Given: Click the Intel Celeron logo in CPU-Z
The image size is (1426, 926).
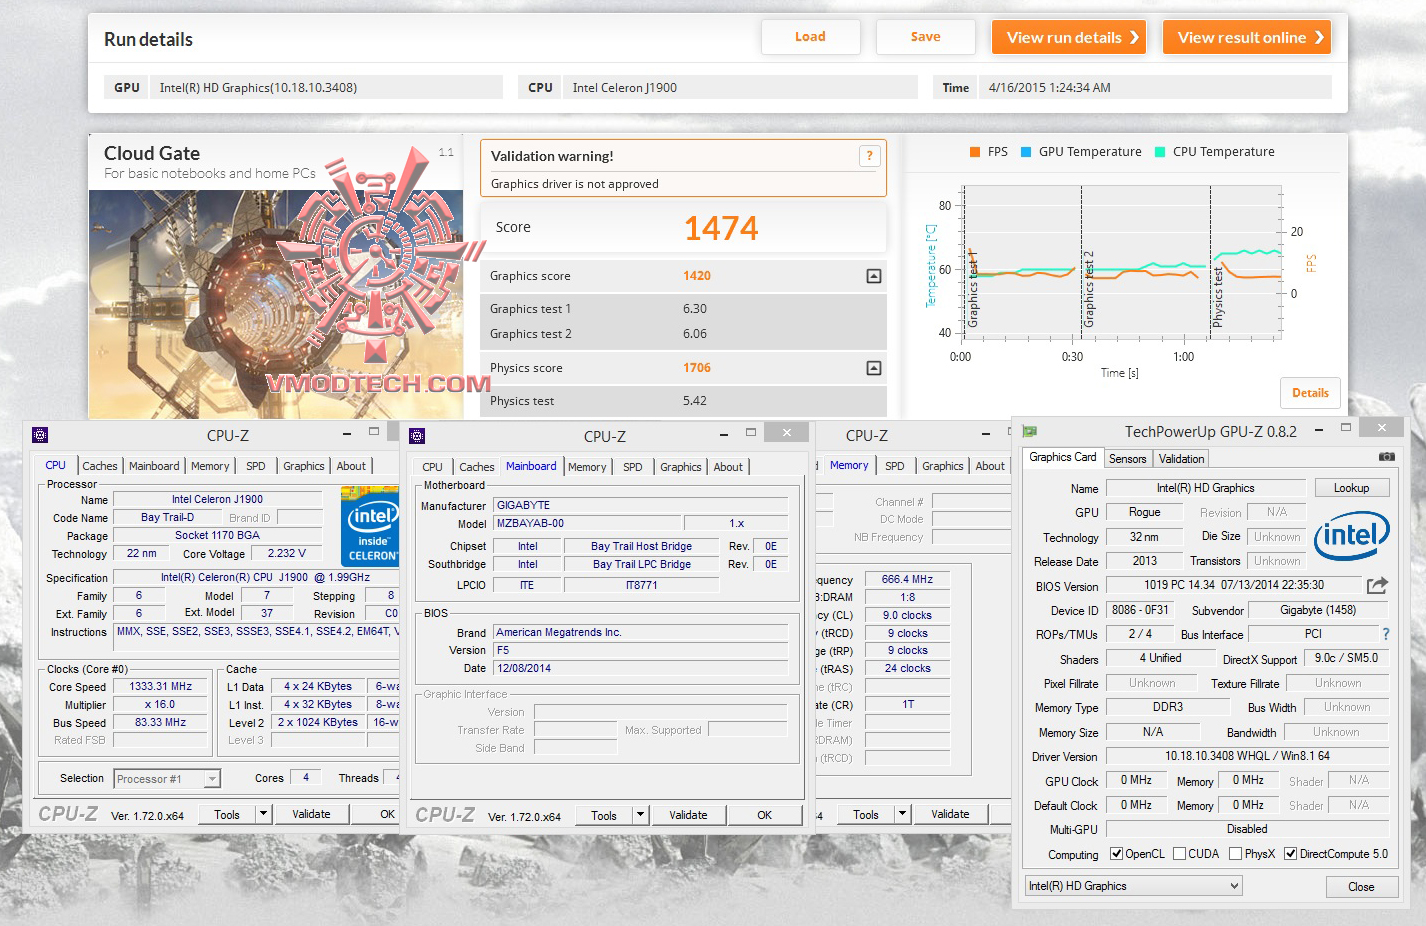Looking at the screenshot, I should pyautogui.click(x=371, y=525).
